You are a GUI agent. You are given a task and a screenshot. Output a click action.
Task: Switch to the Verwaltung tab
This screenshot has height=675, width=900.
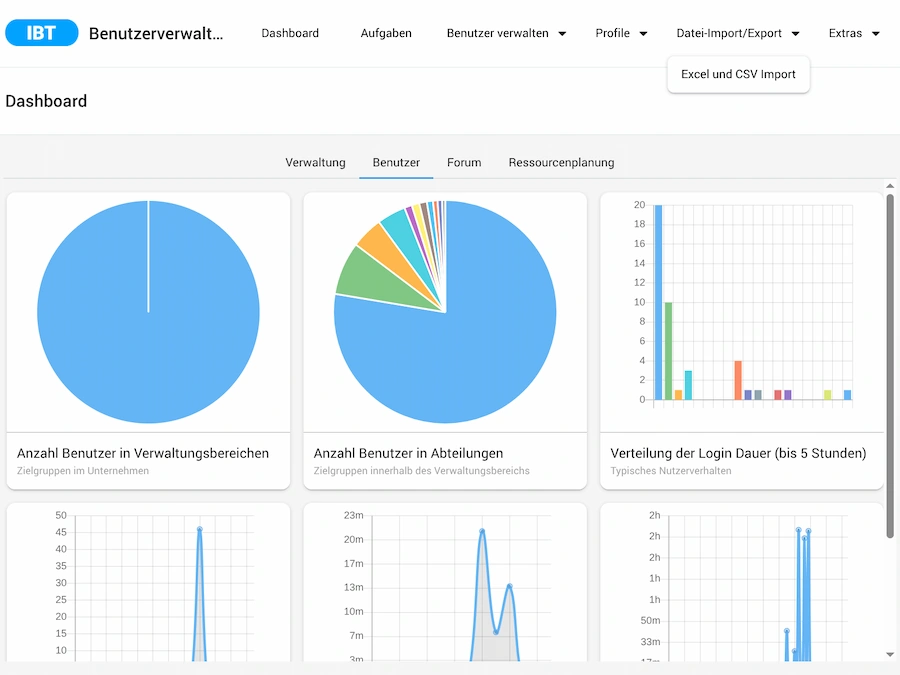pyautogui.click(x=315, y=162)
